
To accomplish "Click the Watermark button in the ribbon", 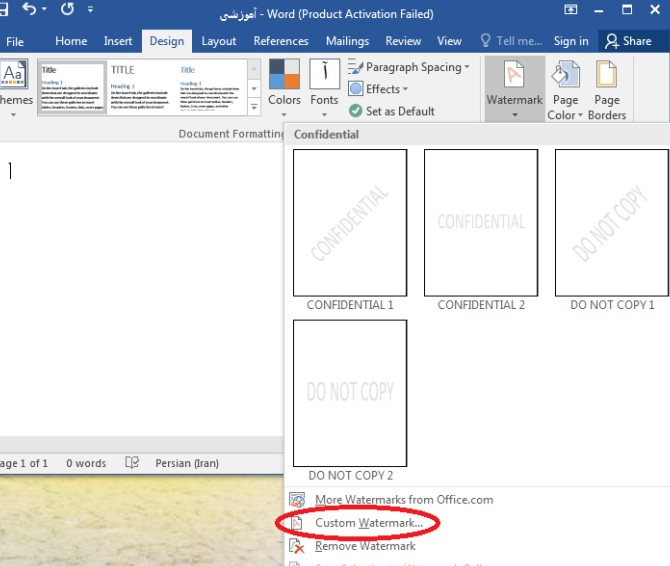I will 514,88.
